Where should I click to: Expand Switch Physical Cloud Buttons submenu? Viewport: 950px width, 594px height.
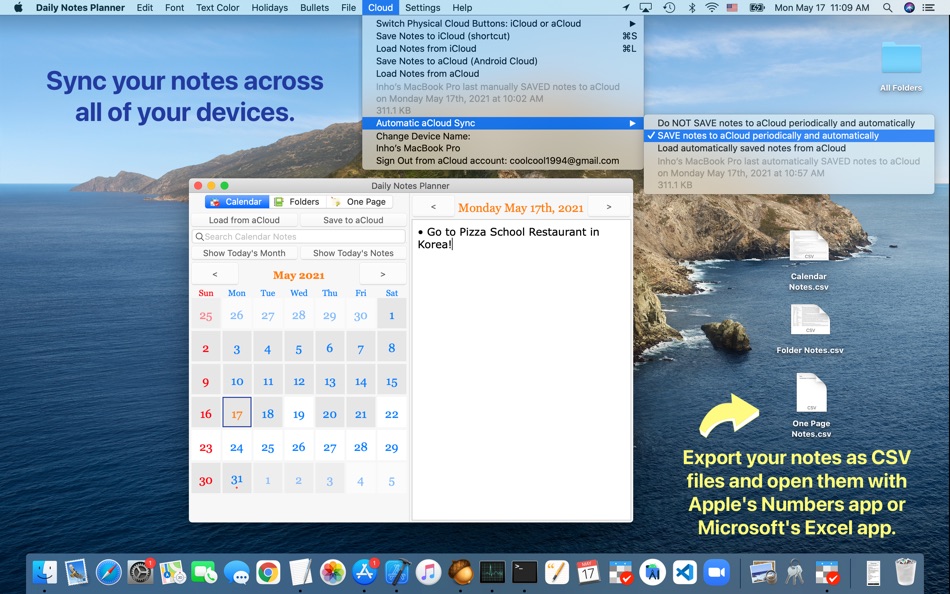pyautogui.click(x=503, y=24)
